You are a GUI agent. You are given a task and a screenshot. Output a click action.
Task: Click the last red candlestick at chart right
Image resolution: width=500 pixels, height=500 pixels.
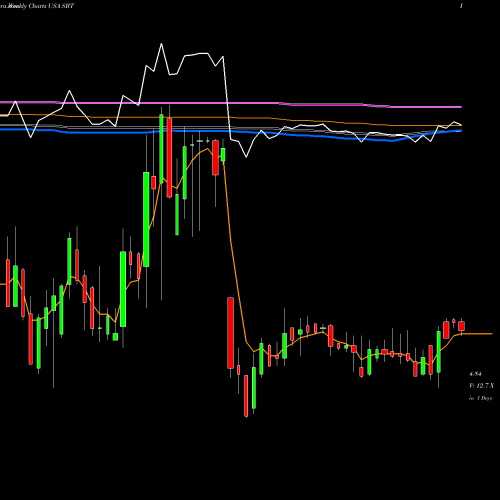[461, 326]
